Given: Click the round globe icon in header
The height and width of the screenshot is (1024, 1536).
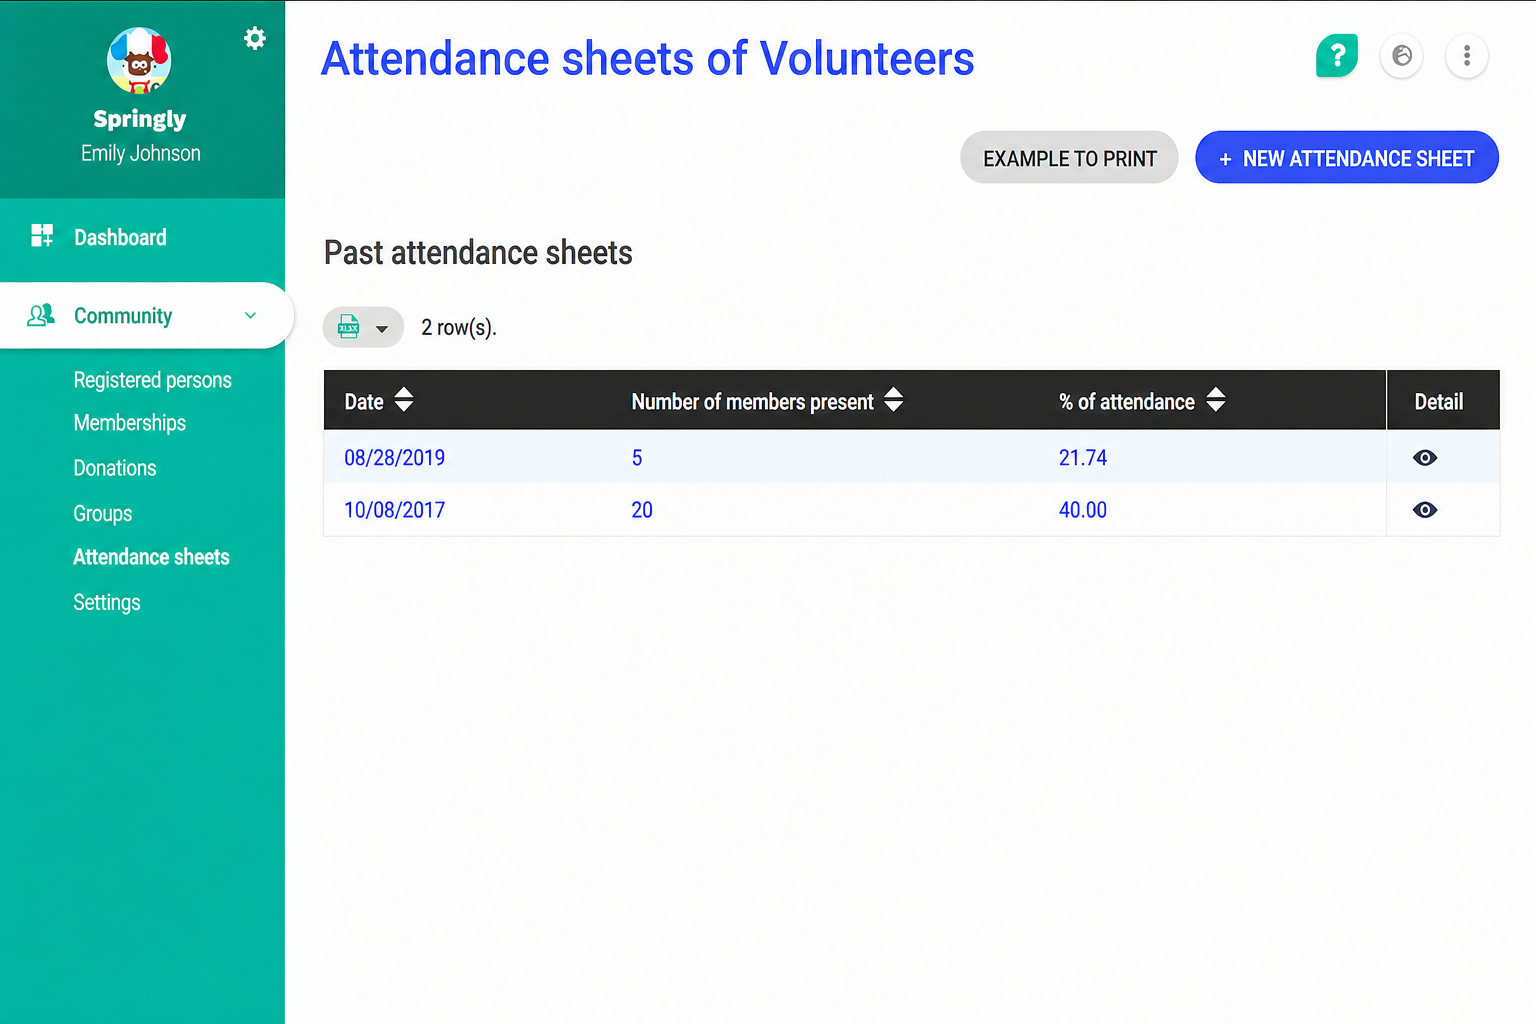Looking at the screenshot, I should (x=1402, y=56).
